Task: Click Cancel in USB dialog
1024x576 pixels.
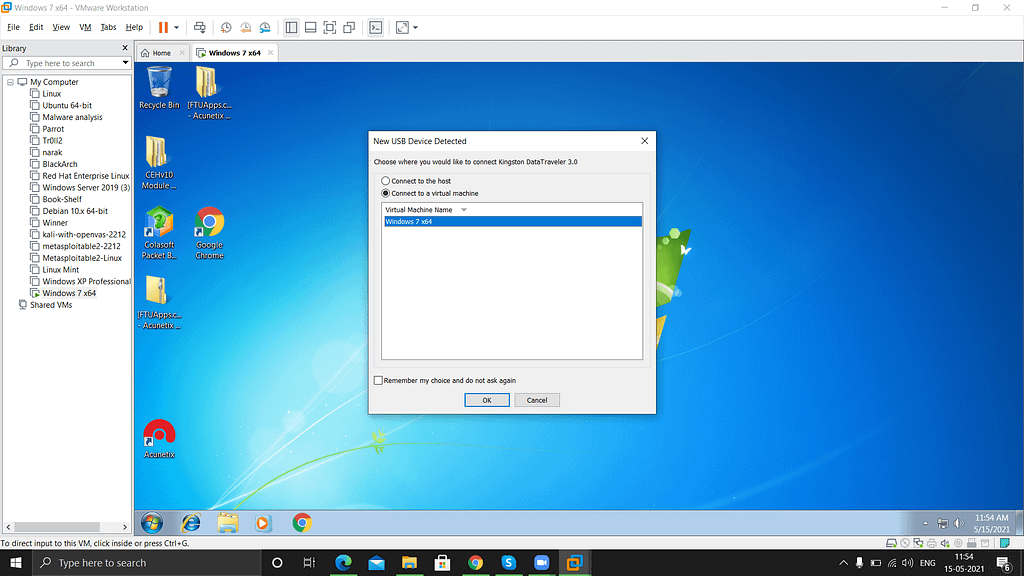Action: [x=537, y=400]
